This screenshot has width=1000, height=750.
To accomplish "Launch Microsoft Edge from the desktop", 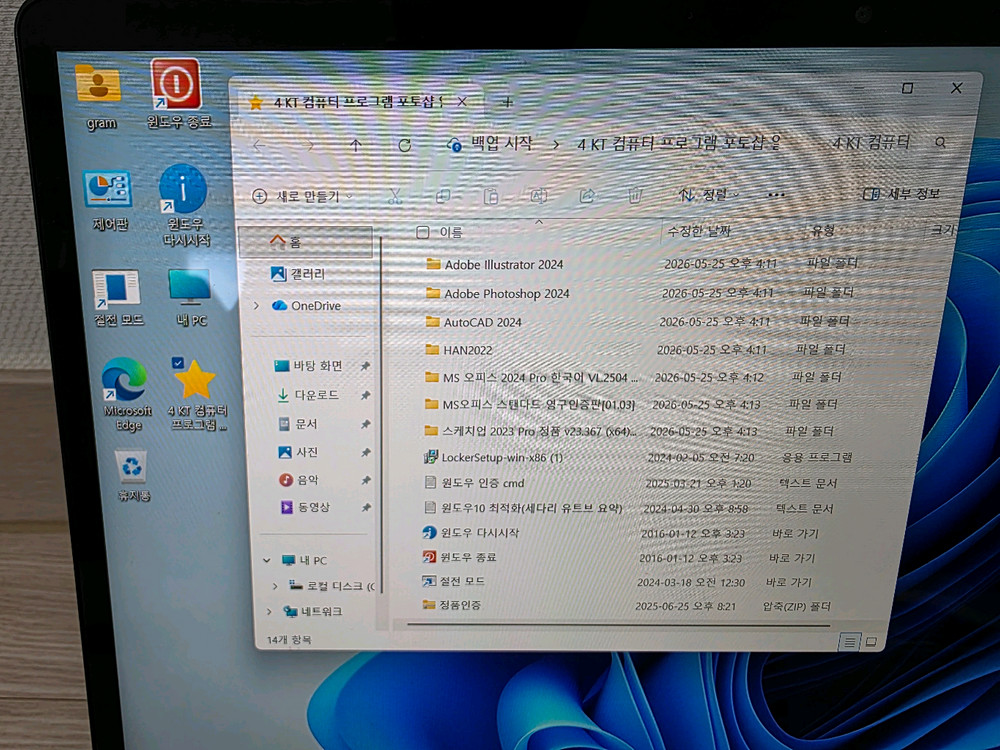I will pyautogui.click(x=126, y=394).
